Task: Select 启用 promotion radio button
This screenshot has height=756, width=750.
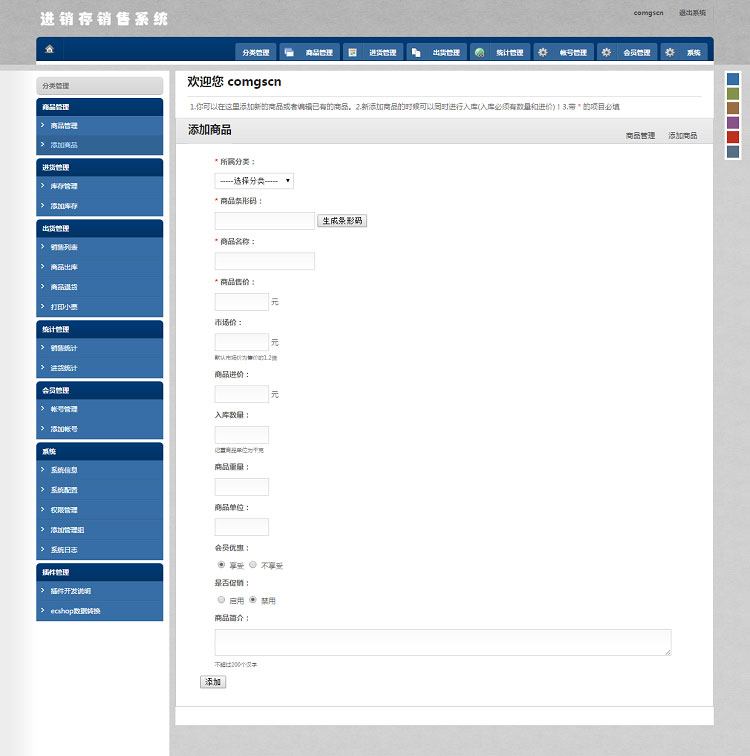Action: pos(221,600)
